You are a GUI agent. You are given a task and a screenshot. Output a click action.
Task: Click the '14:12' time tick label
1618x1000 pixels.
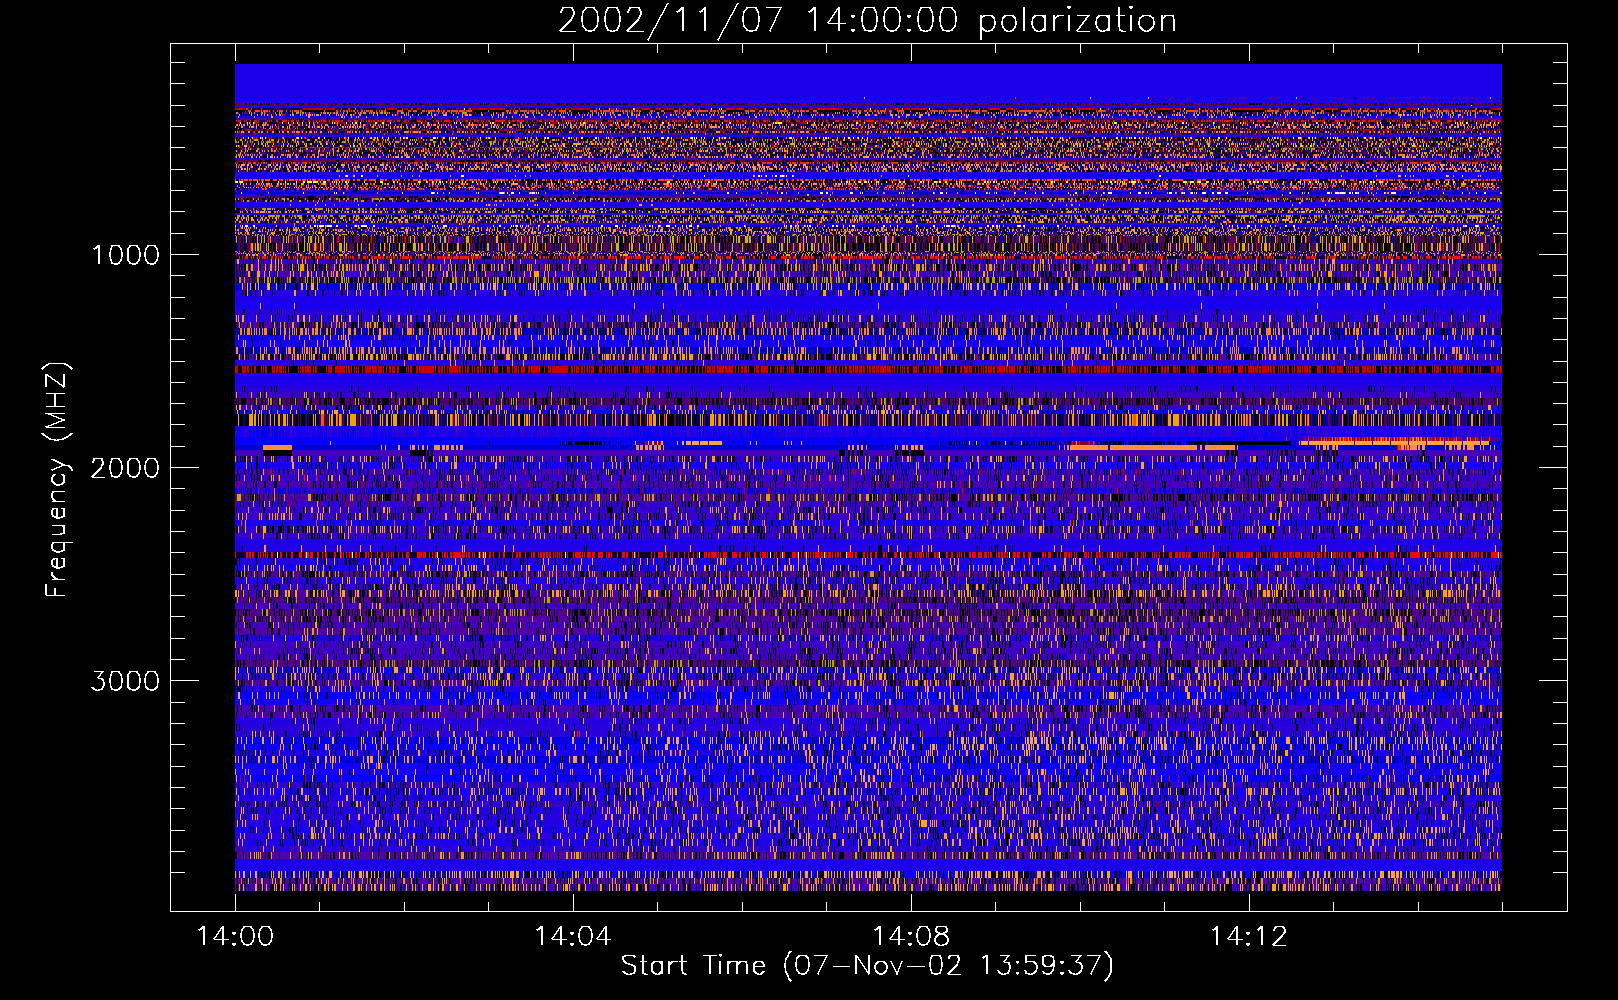pyautogui.click(x=1249, y=937)
